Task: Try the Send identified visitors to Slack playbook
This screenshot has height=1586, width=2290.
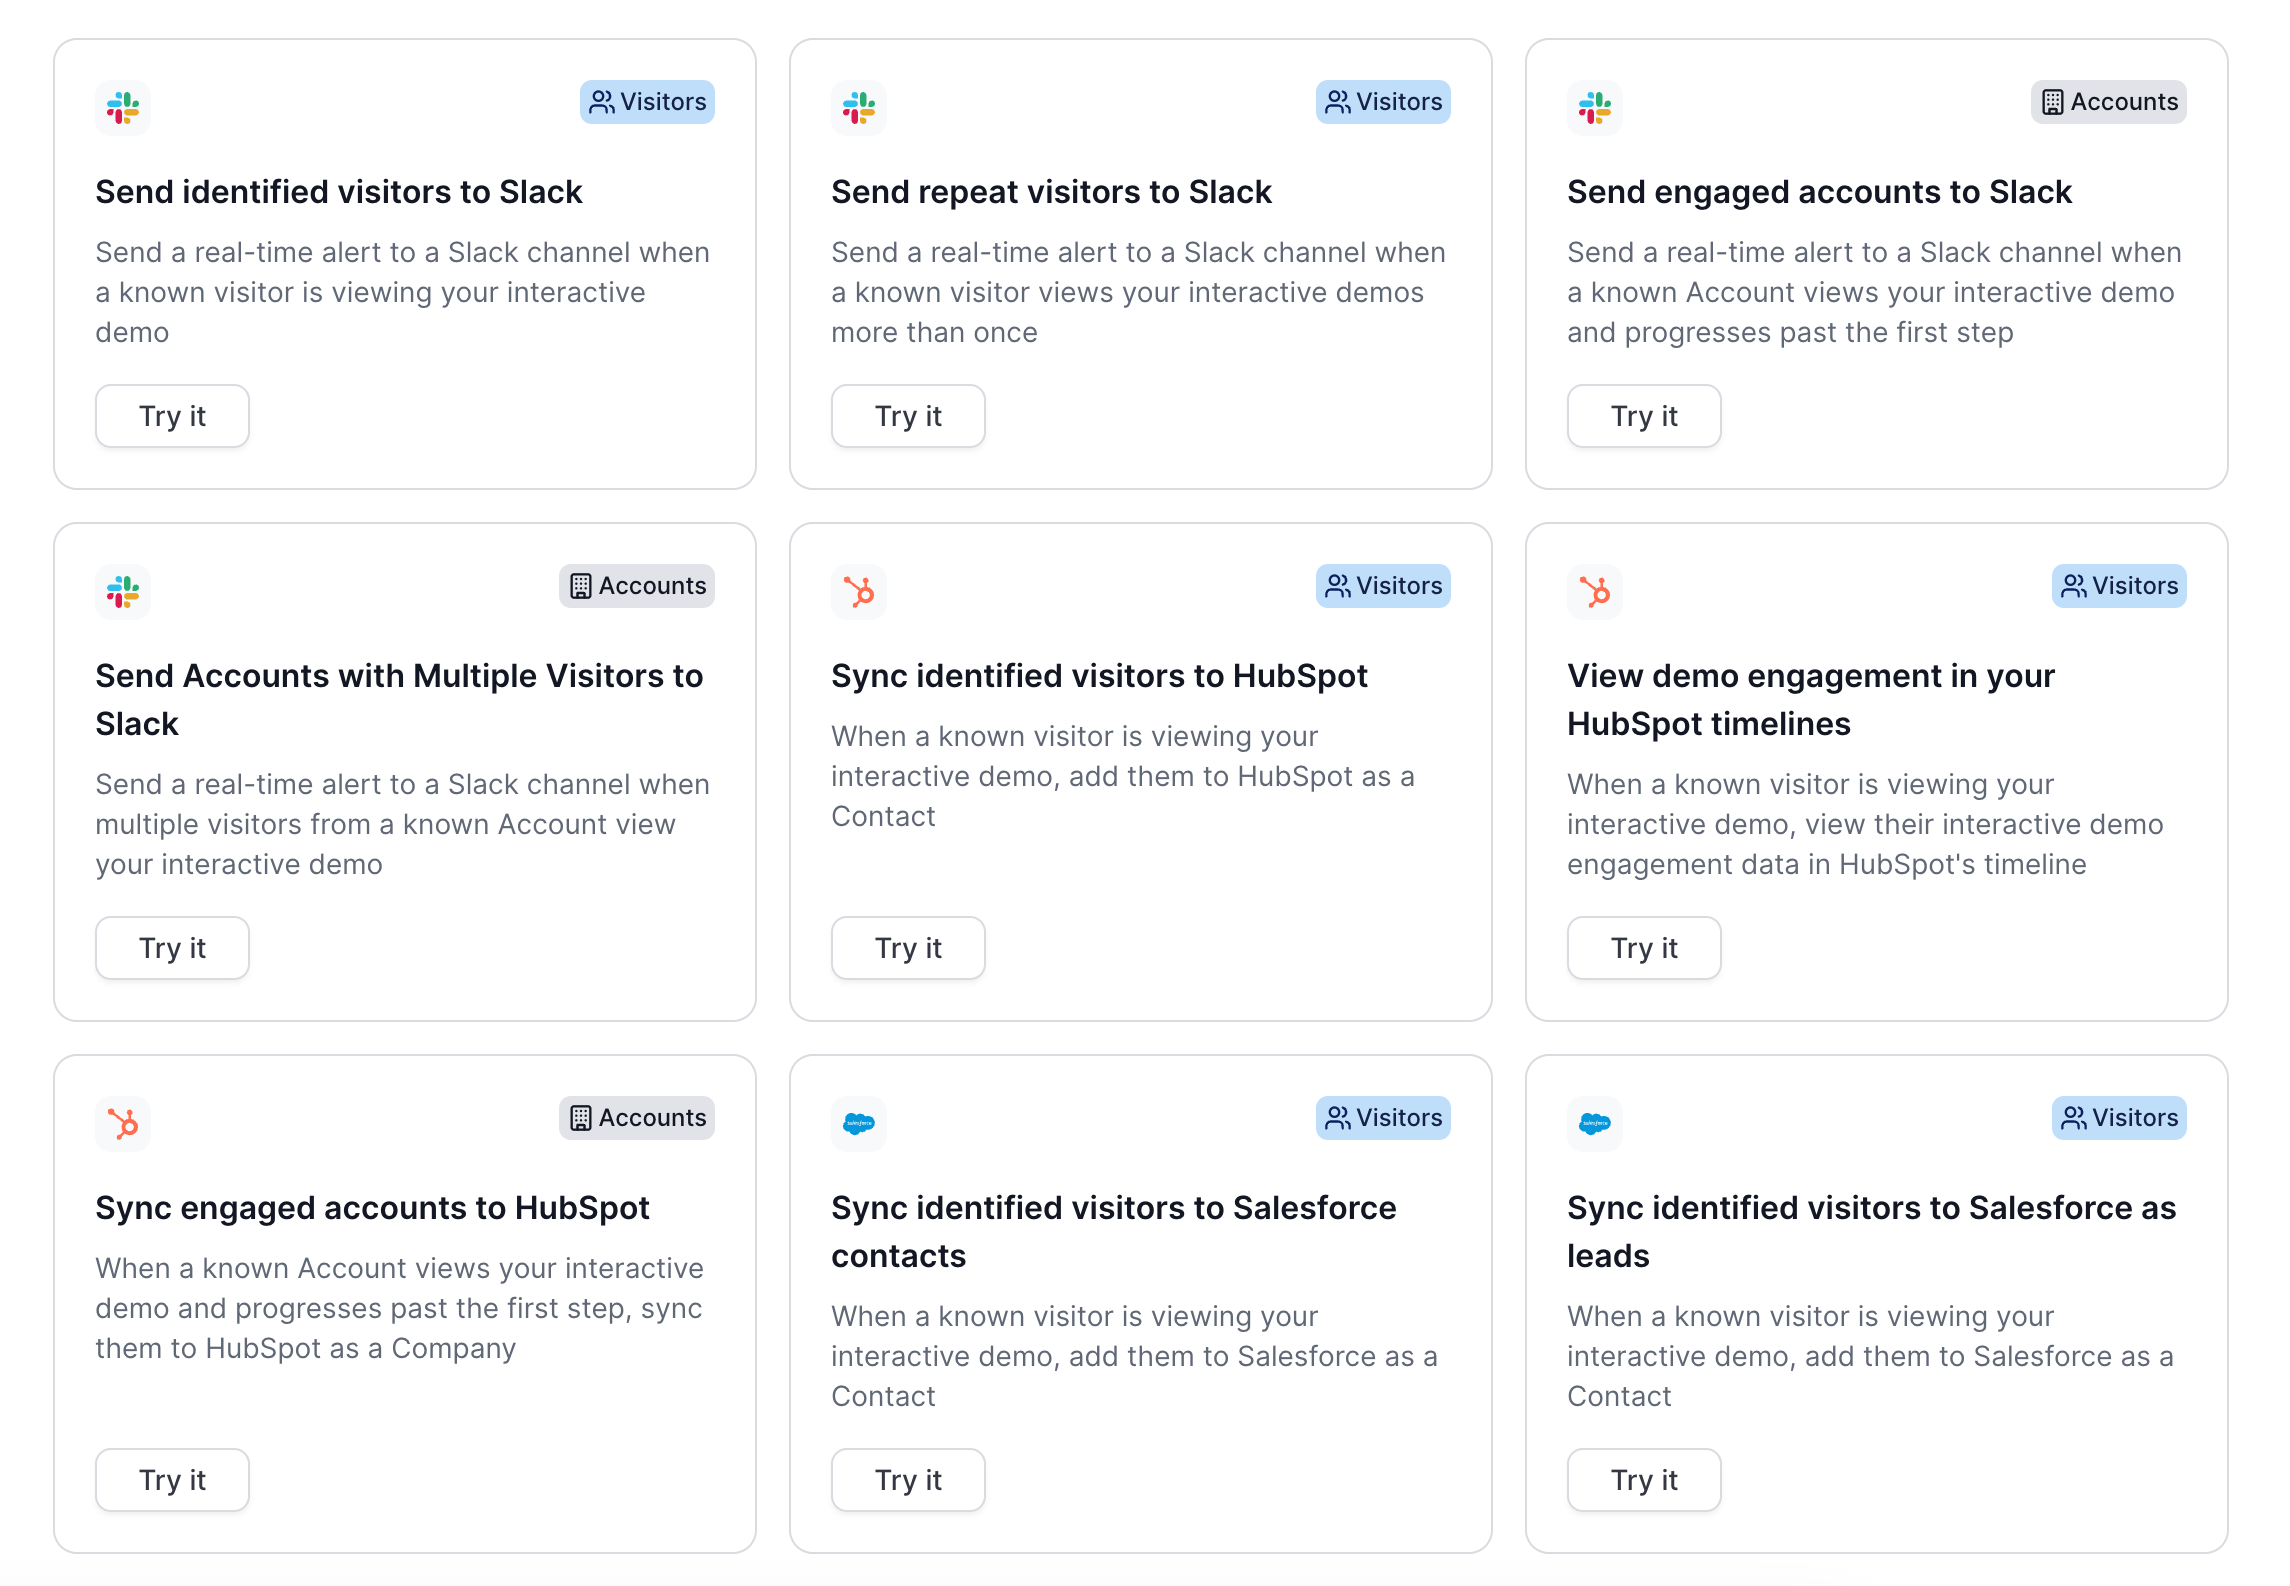Action: click(172, 416)
